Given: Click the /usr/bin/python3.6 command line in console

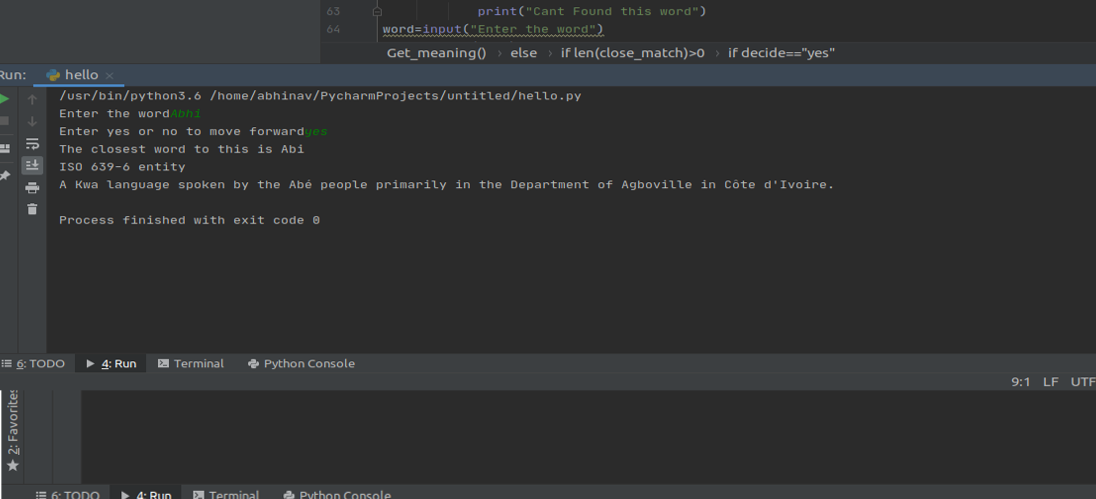Looking at the screenshot, I should click(320, 96).
